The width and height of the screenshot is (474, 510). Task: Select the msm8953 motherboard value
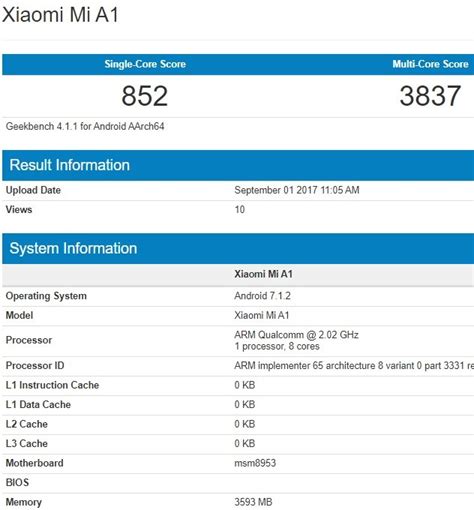tap(255, 463)
